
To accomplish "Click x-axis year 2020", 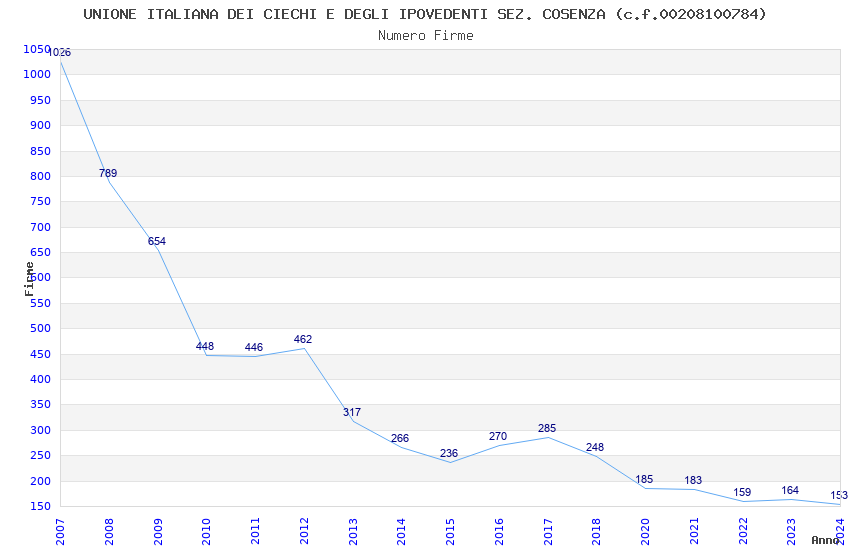I will coord(645,532).
